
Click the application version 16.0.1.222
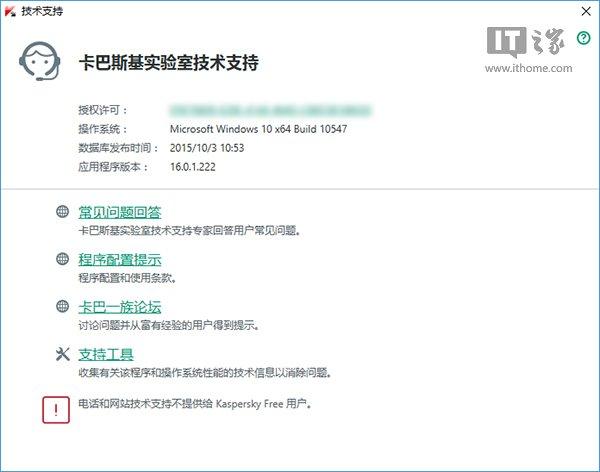coord(193,167)
